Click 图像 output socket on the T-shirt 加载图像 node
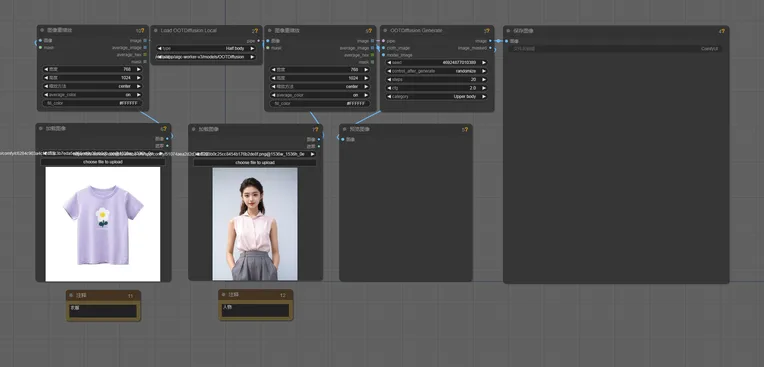 [x=167, y=139]
